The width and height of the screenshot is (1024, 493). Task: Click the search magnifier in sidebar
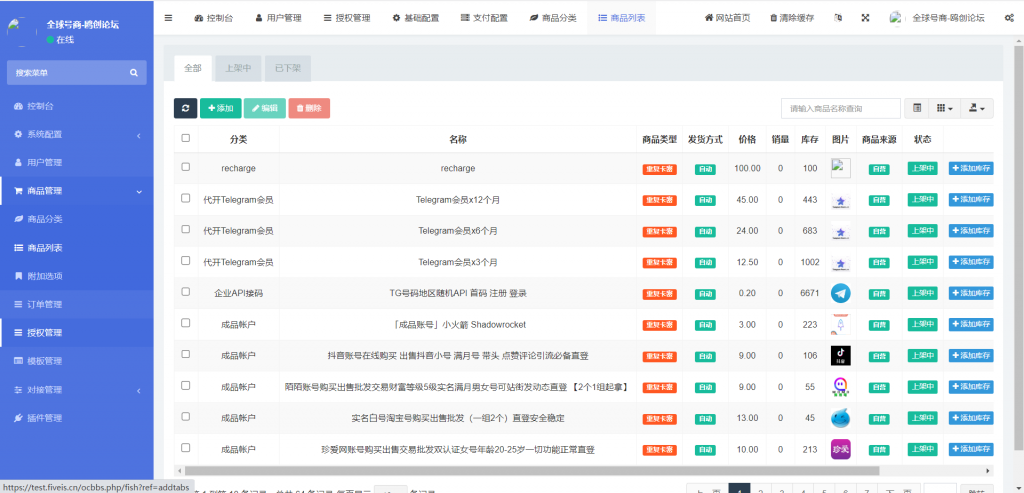(x=134, y=73)
